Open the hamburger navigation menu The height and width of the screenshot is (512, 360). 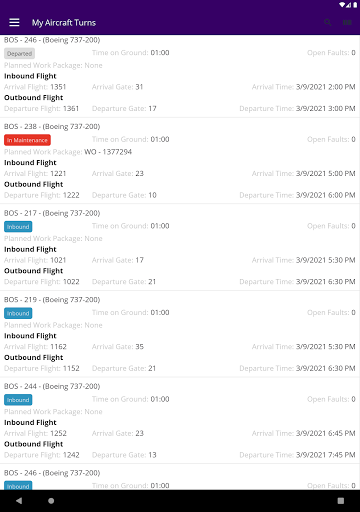click(14, 22)
